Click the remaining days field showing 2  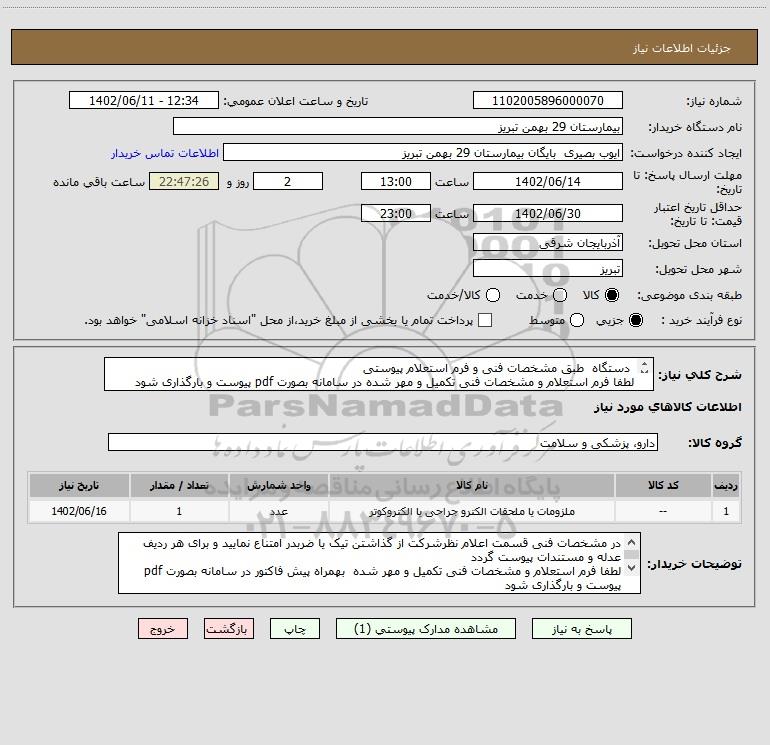288,181
